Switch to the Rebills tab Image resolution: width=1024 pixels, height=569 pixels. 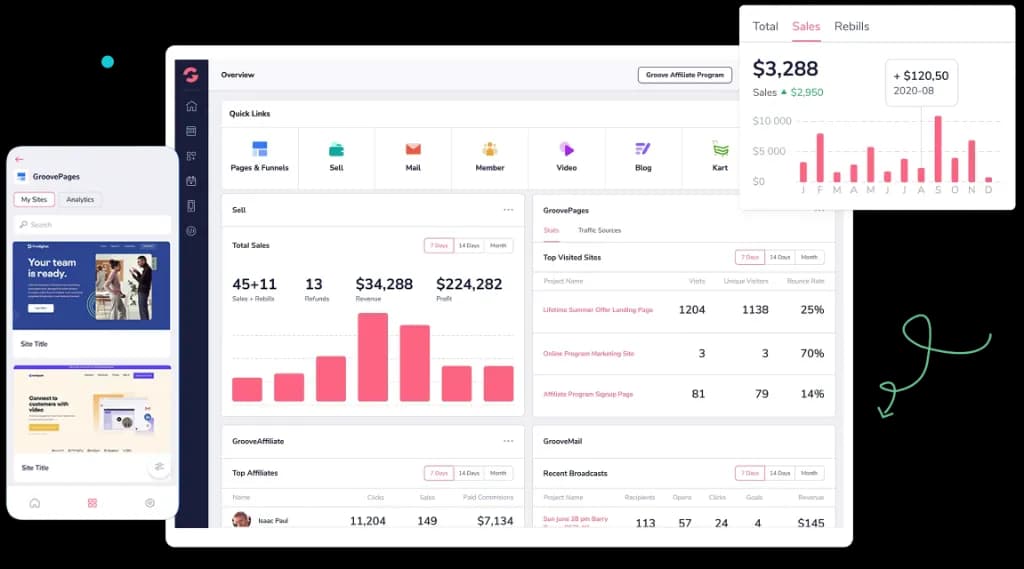click(x=852, y=26)
